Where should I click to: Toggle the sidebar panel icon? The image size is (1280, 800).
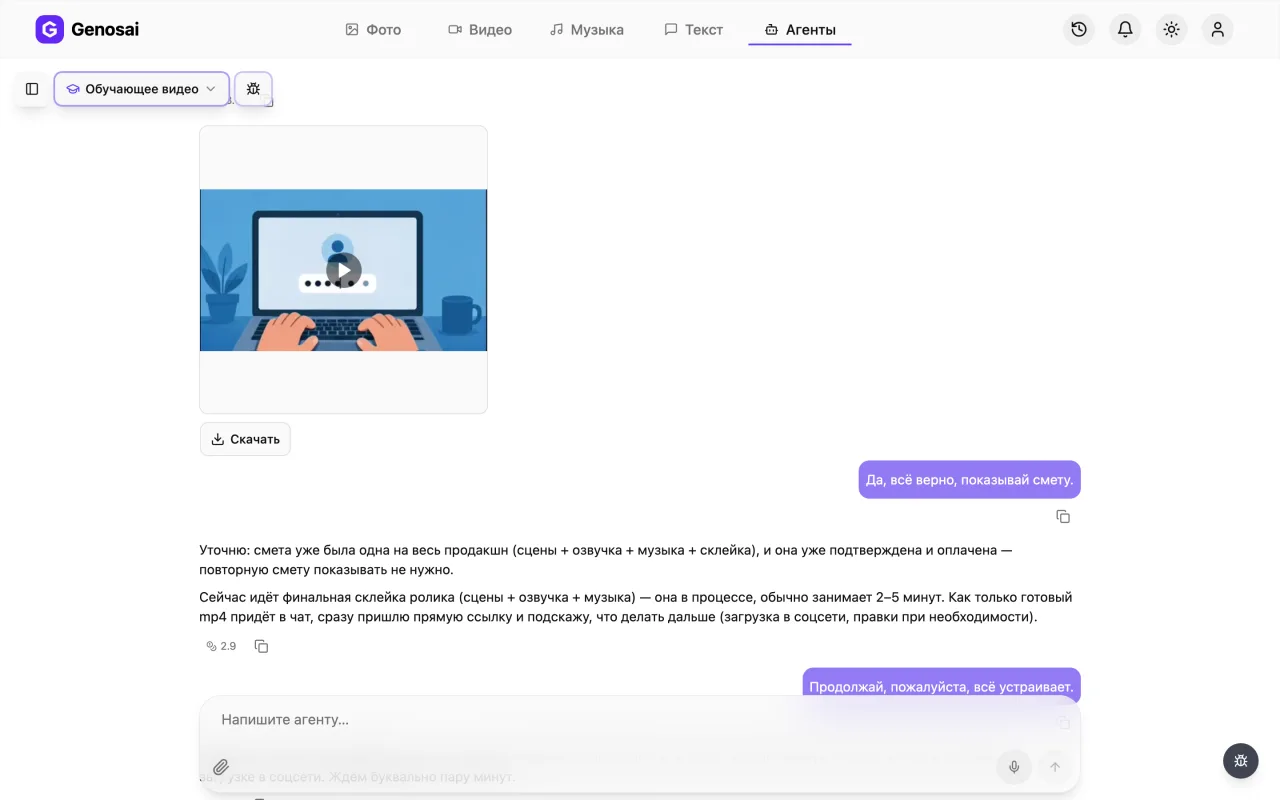coord(32,89)
